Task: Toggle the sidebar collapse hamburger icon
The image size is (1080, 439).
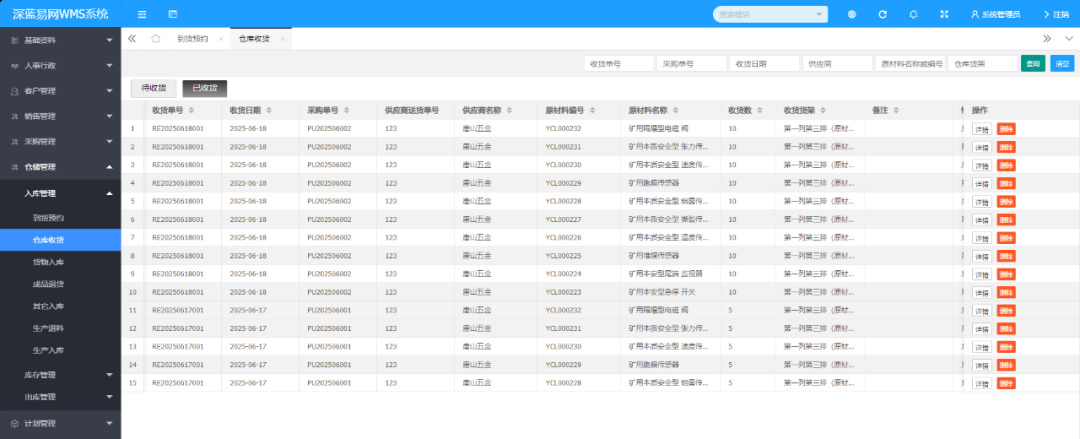Action: pos(142,14)
